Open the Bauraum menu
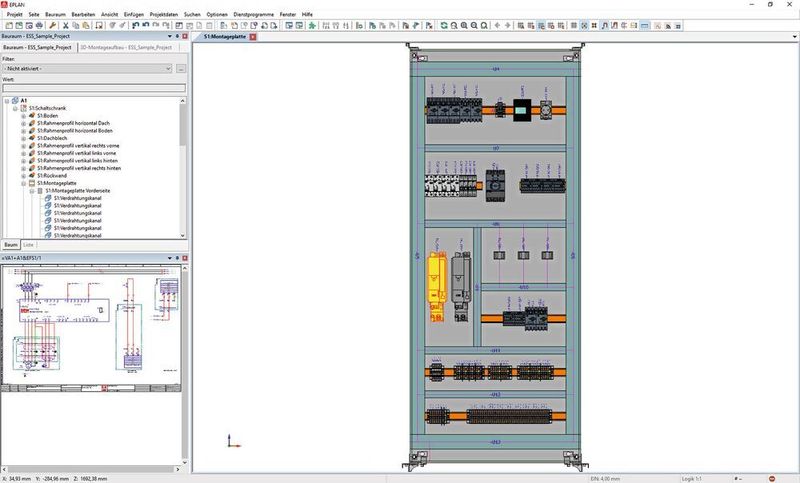 [x=55, y=14]
